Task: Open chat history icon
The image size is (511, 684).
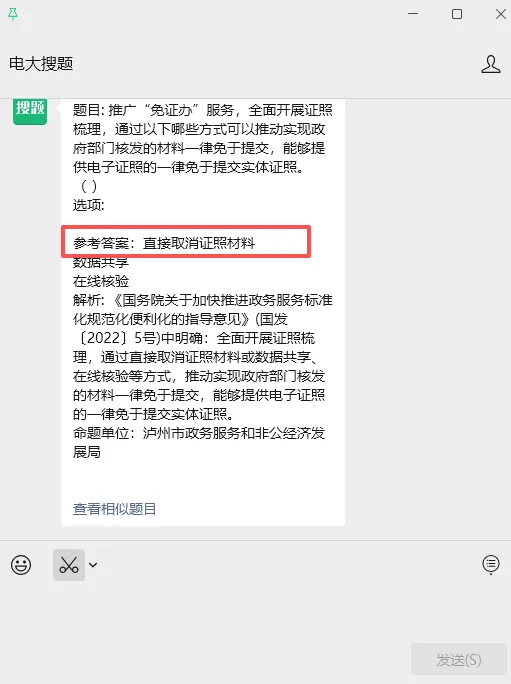Action: tap(490, 565)
